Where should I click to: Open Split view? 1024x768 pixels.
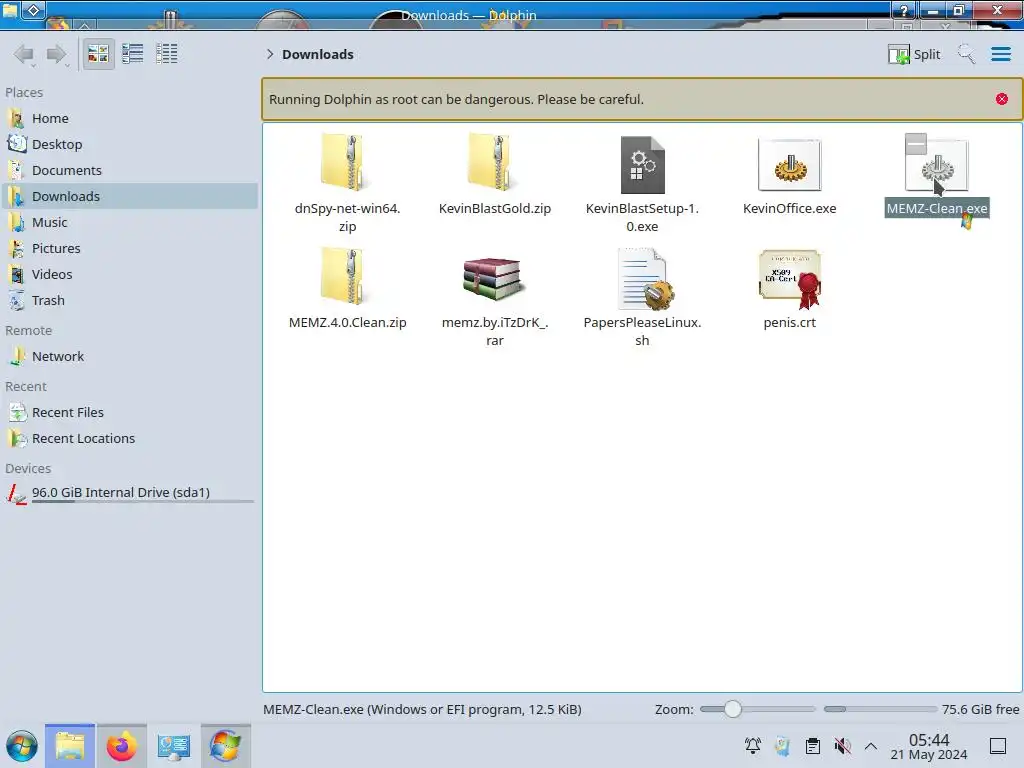point(914,54)
